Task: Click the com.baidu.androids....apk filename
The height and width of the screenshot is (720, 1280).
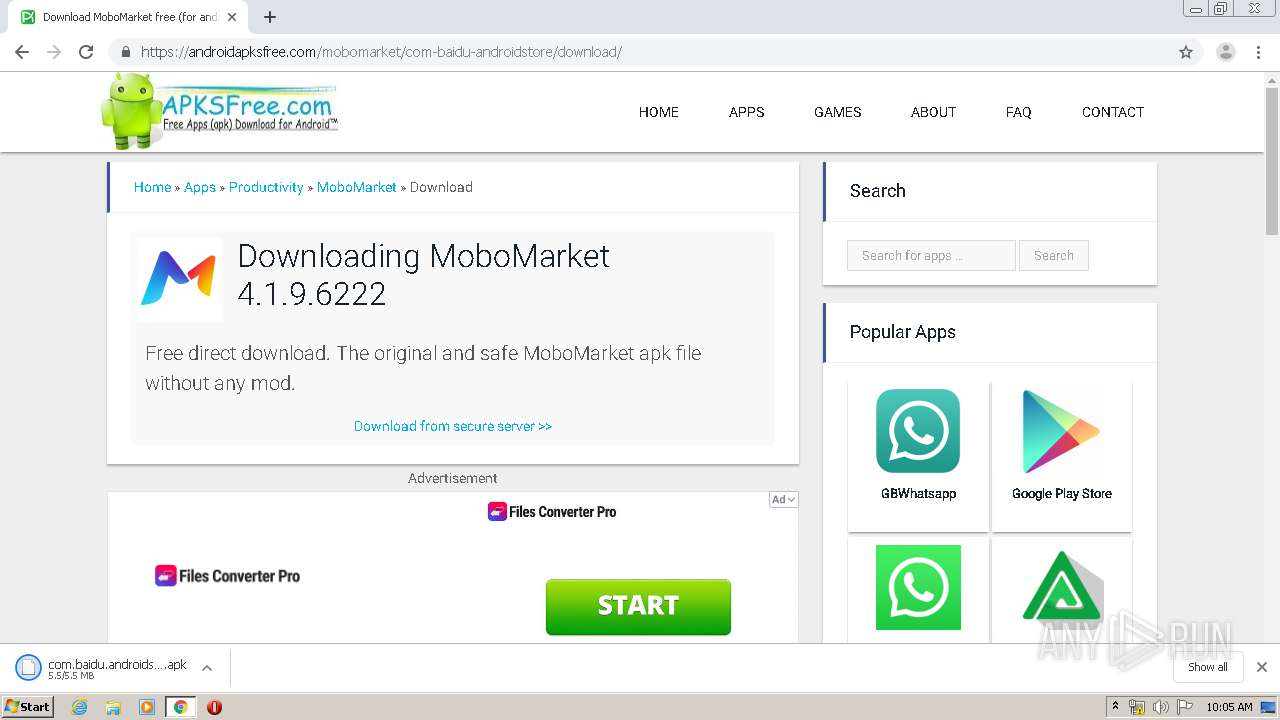Action: point(117,664)
